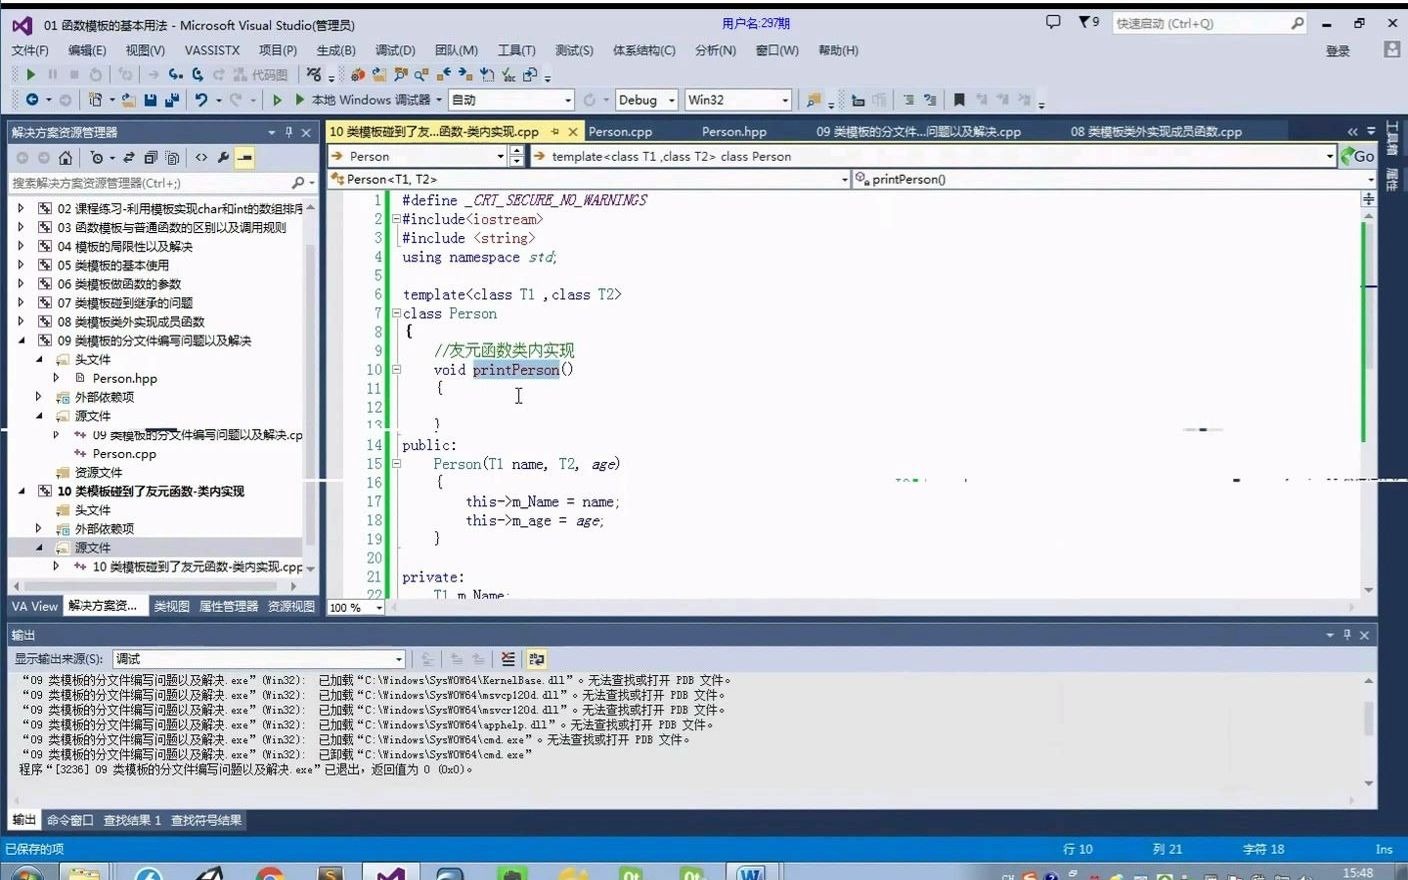The image size is (1408, 880).
Task: Open the 文件(F) menu
Action: point(30,50)
